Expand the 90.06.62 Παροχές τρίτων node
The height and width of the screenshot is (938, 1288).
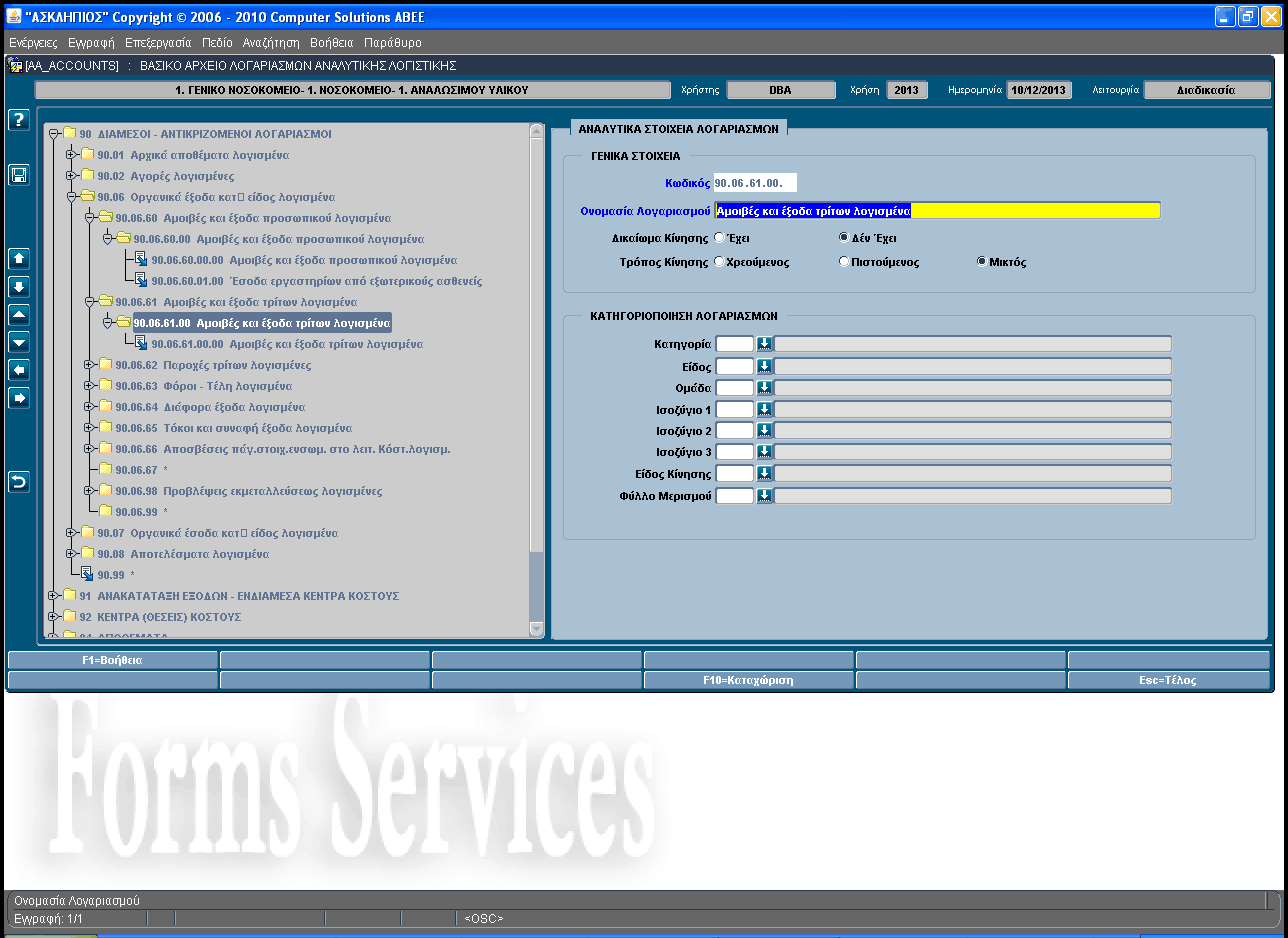tap(89, 365)
